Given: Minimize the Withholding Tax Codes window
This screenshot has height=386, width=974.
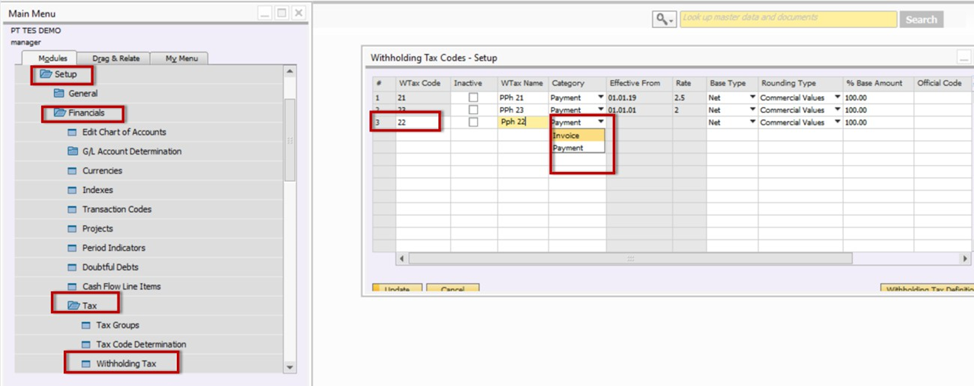Looking at the screenshot, I should 964,58.
